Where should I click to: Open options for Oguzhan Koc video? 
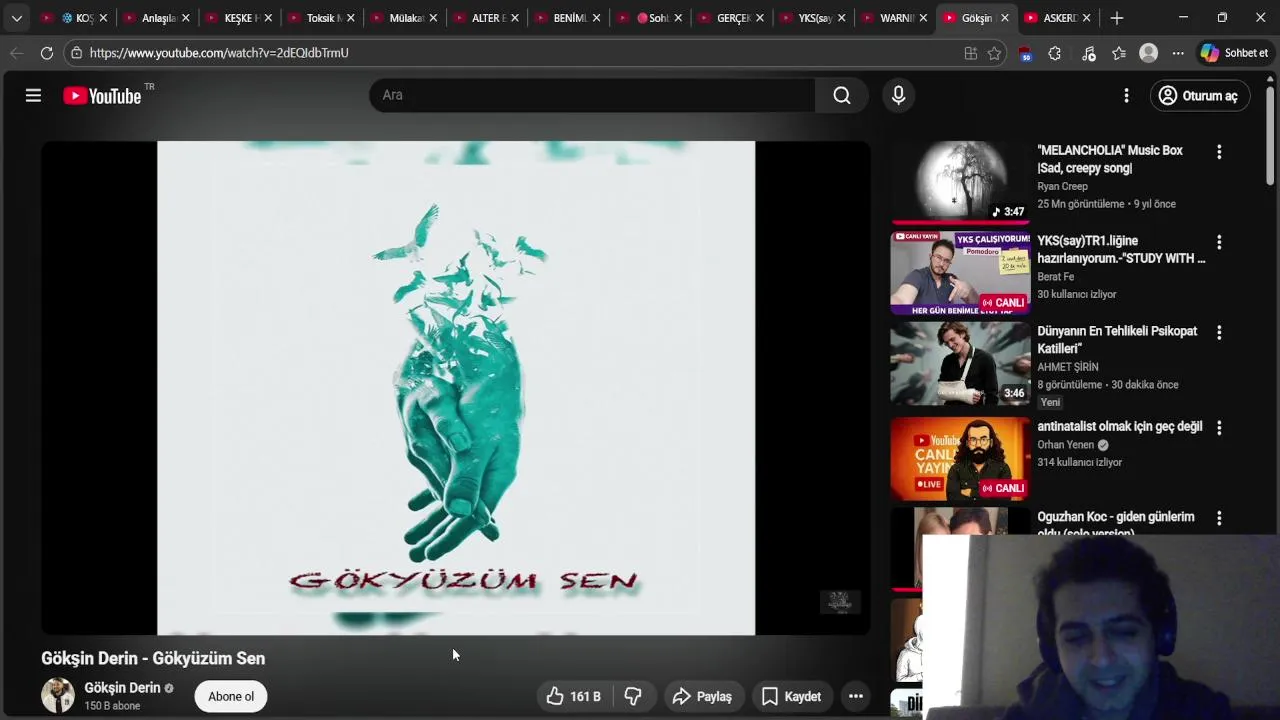[x=1219, y=518]
